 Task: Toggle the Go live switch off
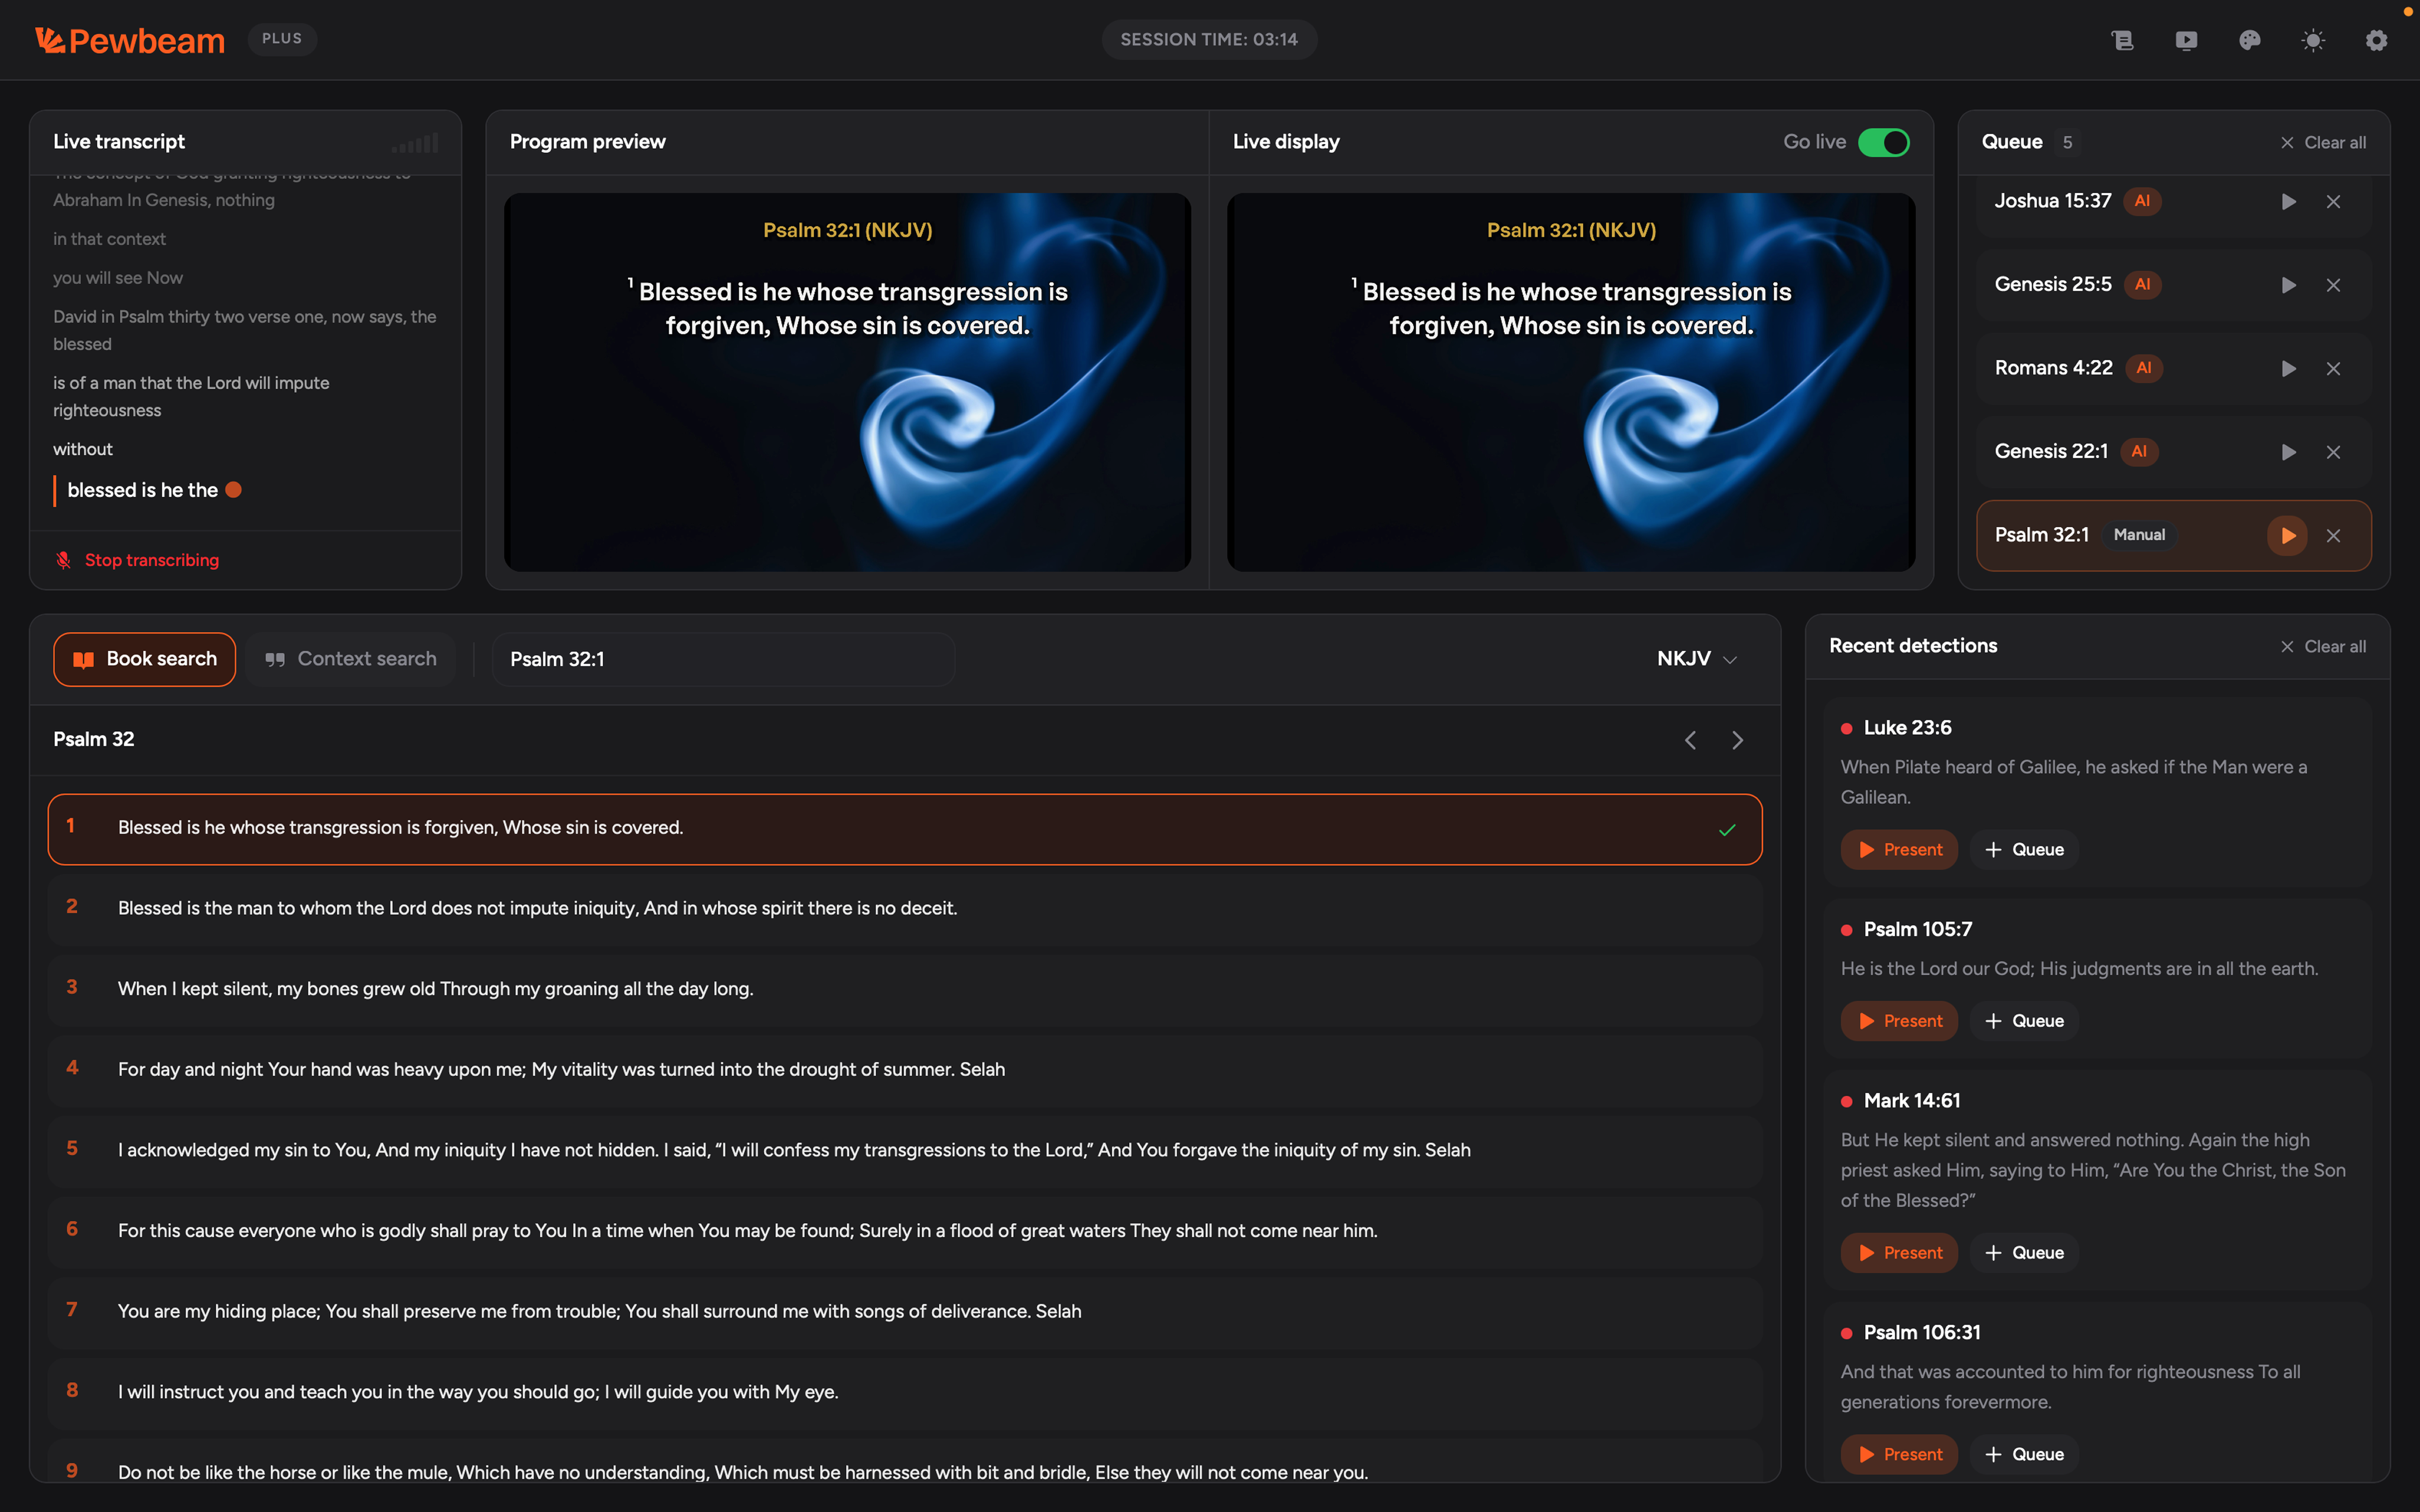[x=1884, y=142]
